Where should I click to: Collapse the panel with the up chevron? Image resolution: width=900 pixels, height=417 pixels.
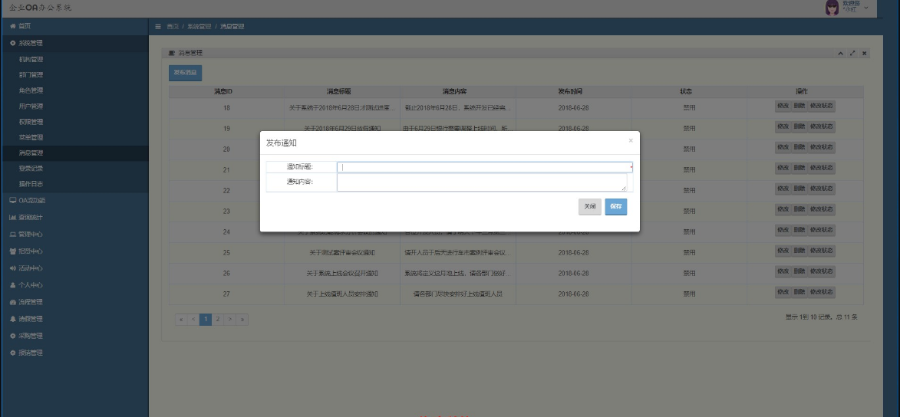(x=840, y=53)
